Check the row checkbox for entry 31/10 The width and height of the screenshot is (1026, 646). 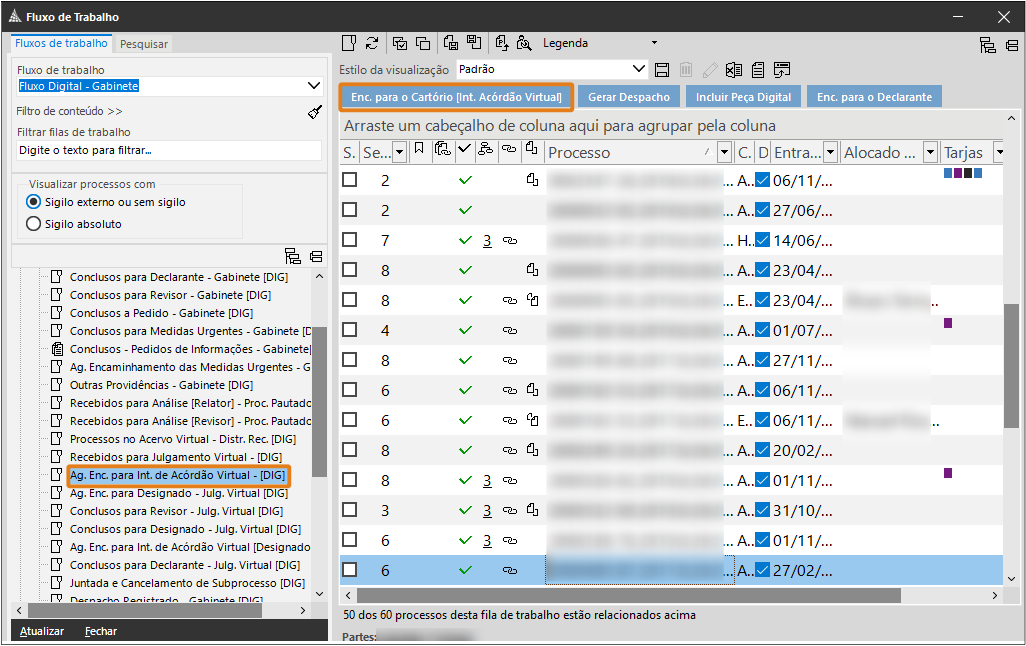click(x=349, y=509)
